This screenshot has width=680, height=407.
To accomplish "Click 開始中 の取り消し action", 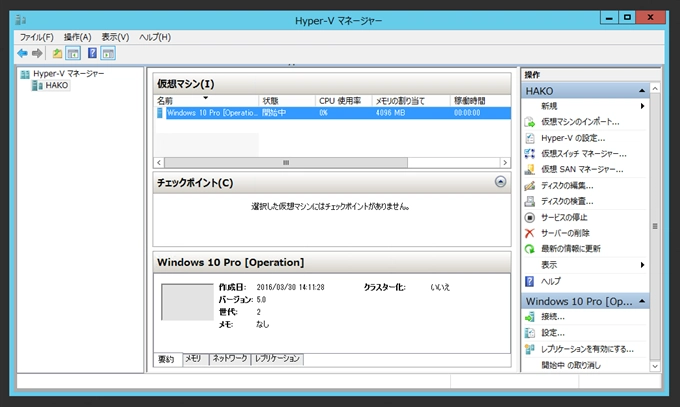I will coord(571,365).
